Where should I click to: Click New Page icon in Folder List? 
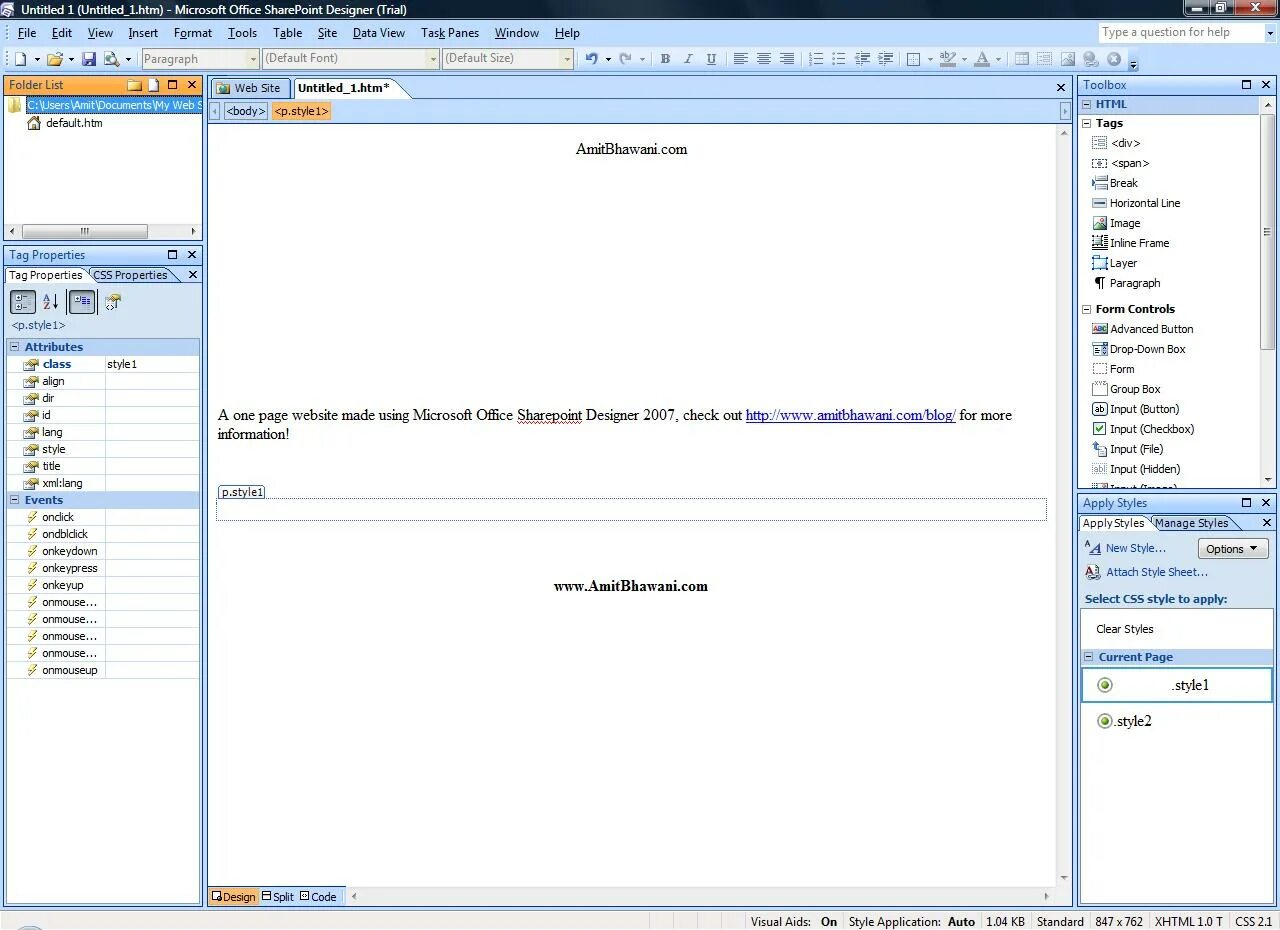154,85
